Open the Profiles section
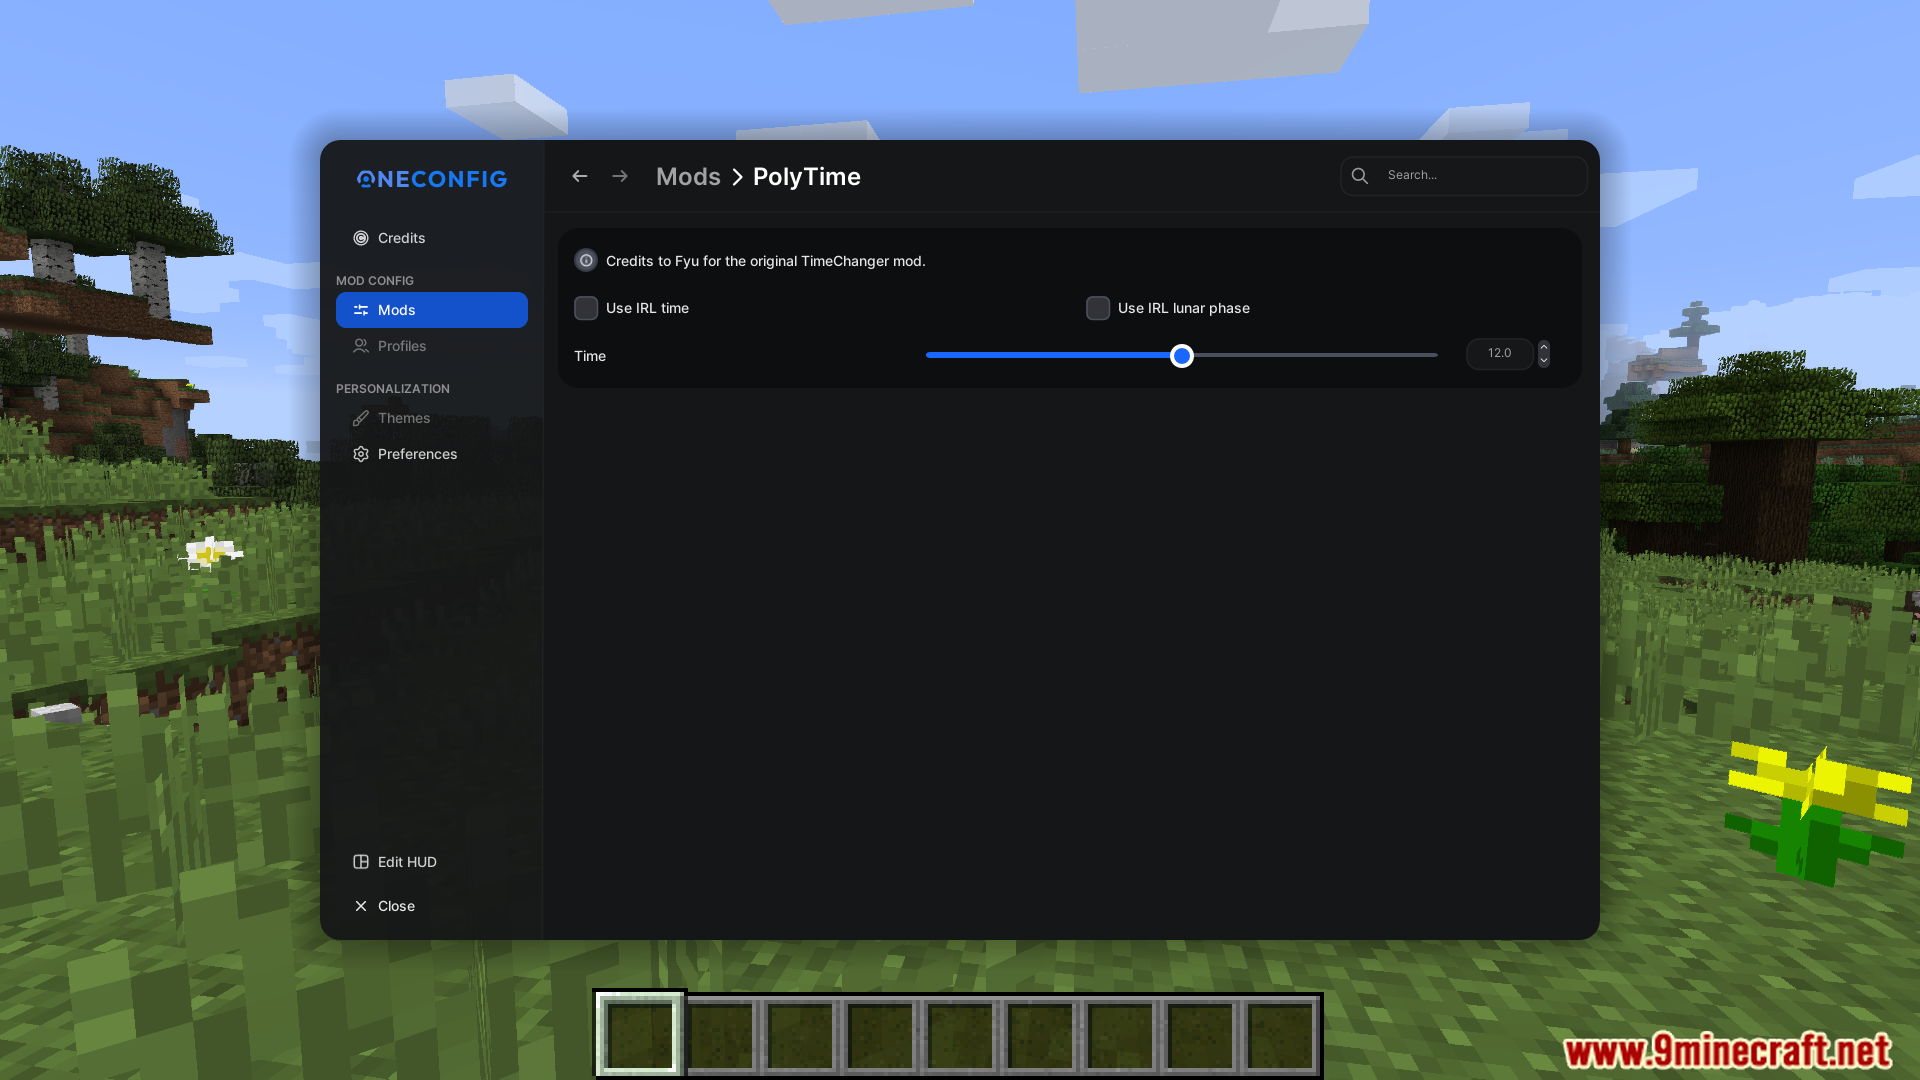Screen dimensions: 1920x1080 point(432,346)
